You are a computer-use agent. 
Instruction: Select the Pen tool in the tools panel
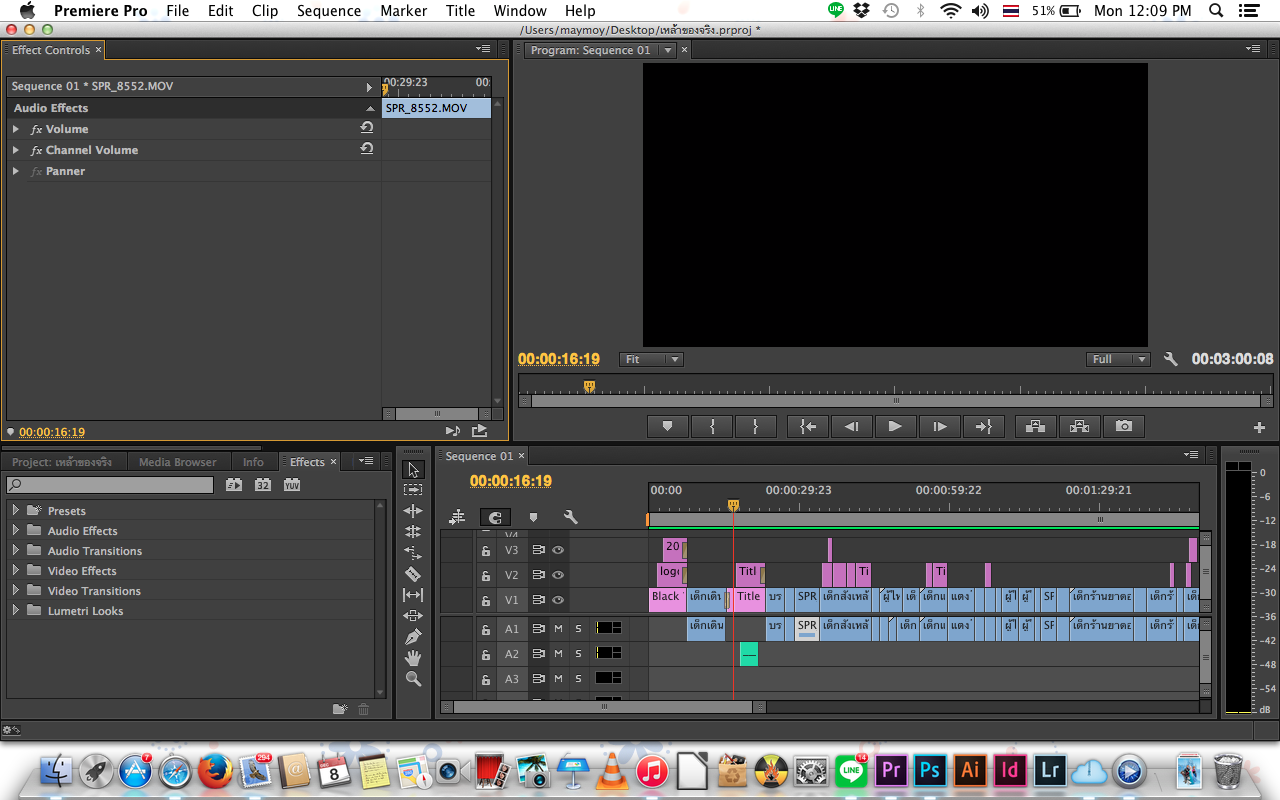click(413, 637)
